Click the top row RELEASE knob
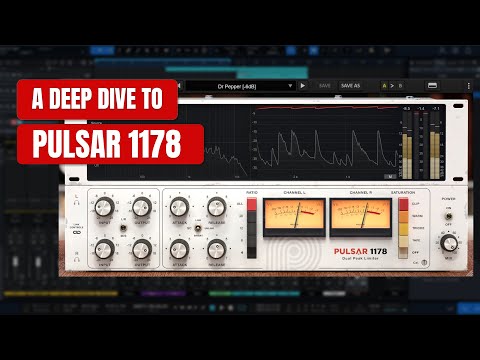Viewport: 480px width, 360px height. pos(217,207)
